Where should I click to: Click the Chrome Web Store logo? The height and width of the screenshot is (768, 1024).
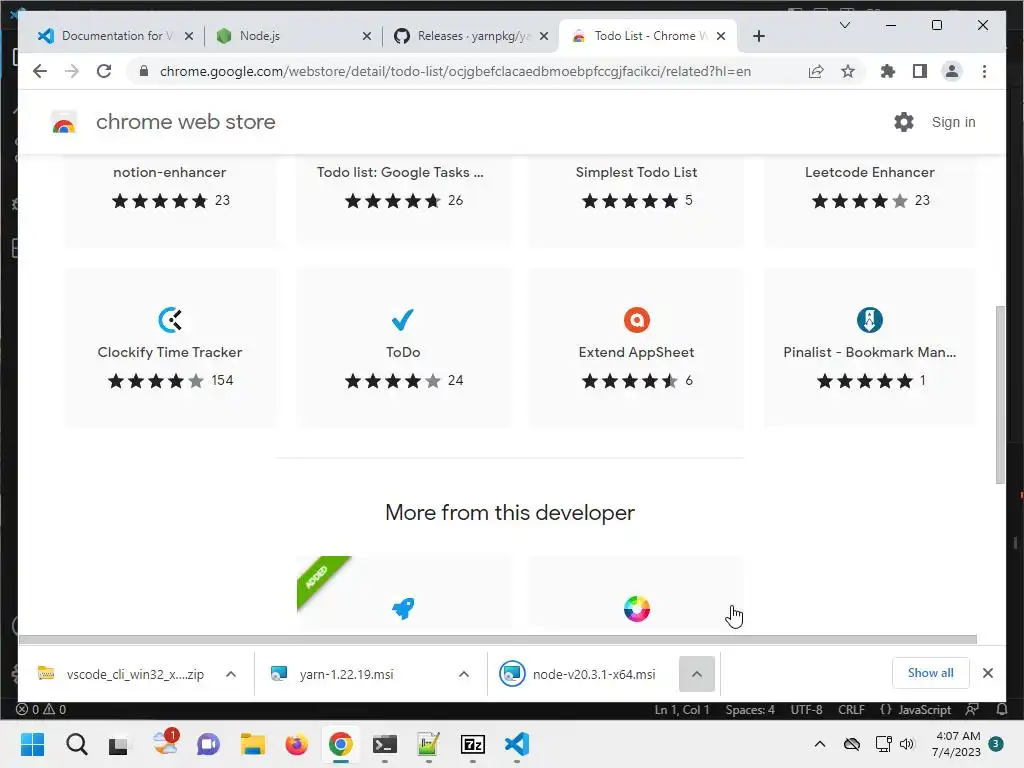pyautogui.click(x=64, y=122)
